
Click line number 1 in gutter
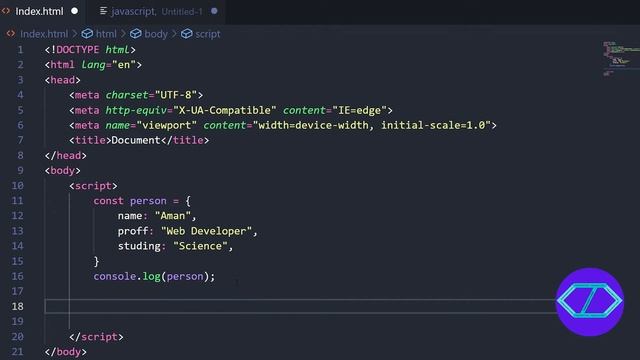[20, 50]
